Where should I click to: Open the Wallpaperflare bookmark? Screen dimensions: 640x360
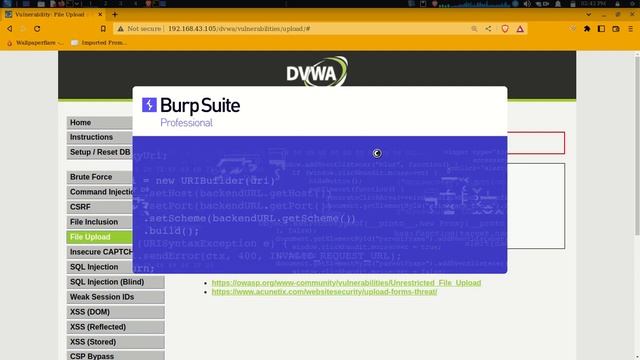(36, 42)
